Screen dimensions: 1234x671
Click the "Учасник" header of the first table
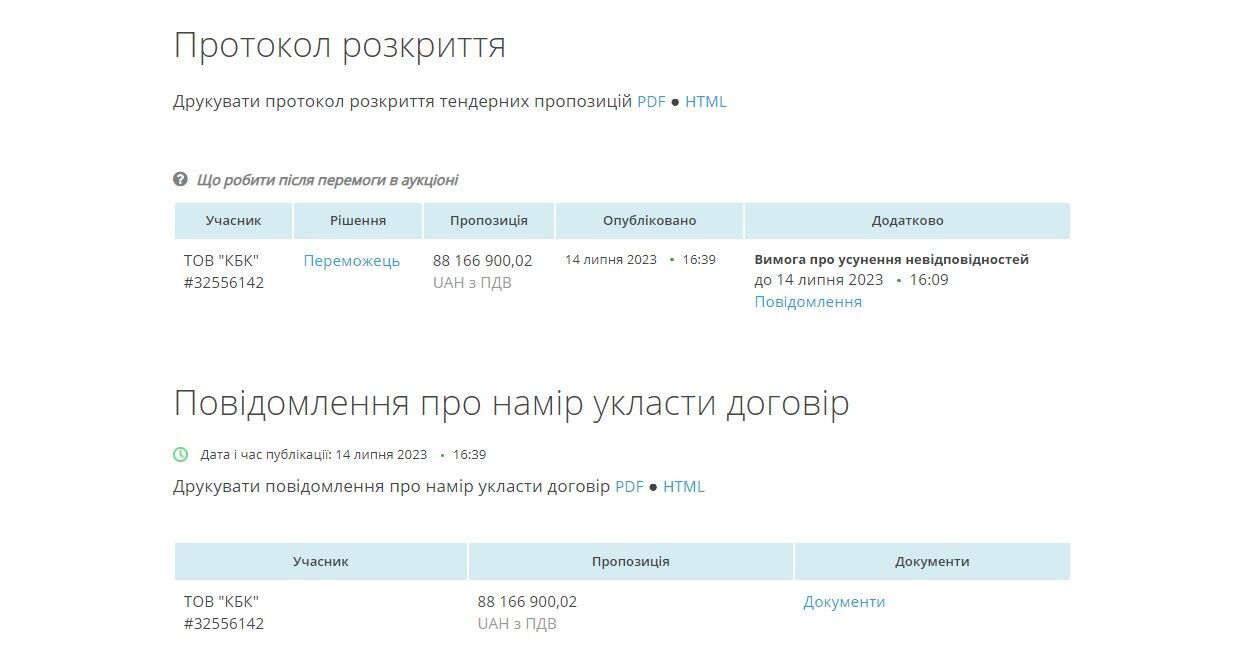click(x=233, y=220)
